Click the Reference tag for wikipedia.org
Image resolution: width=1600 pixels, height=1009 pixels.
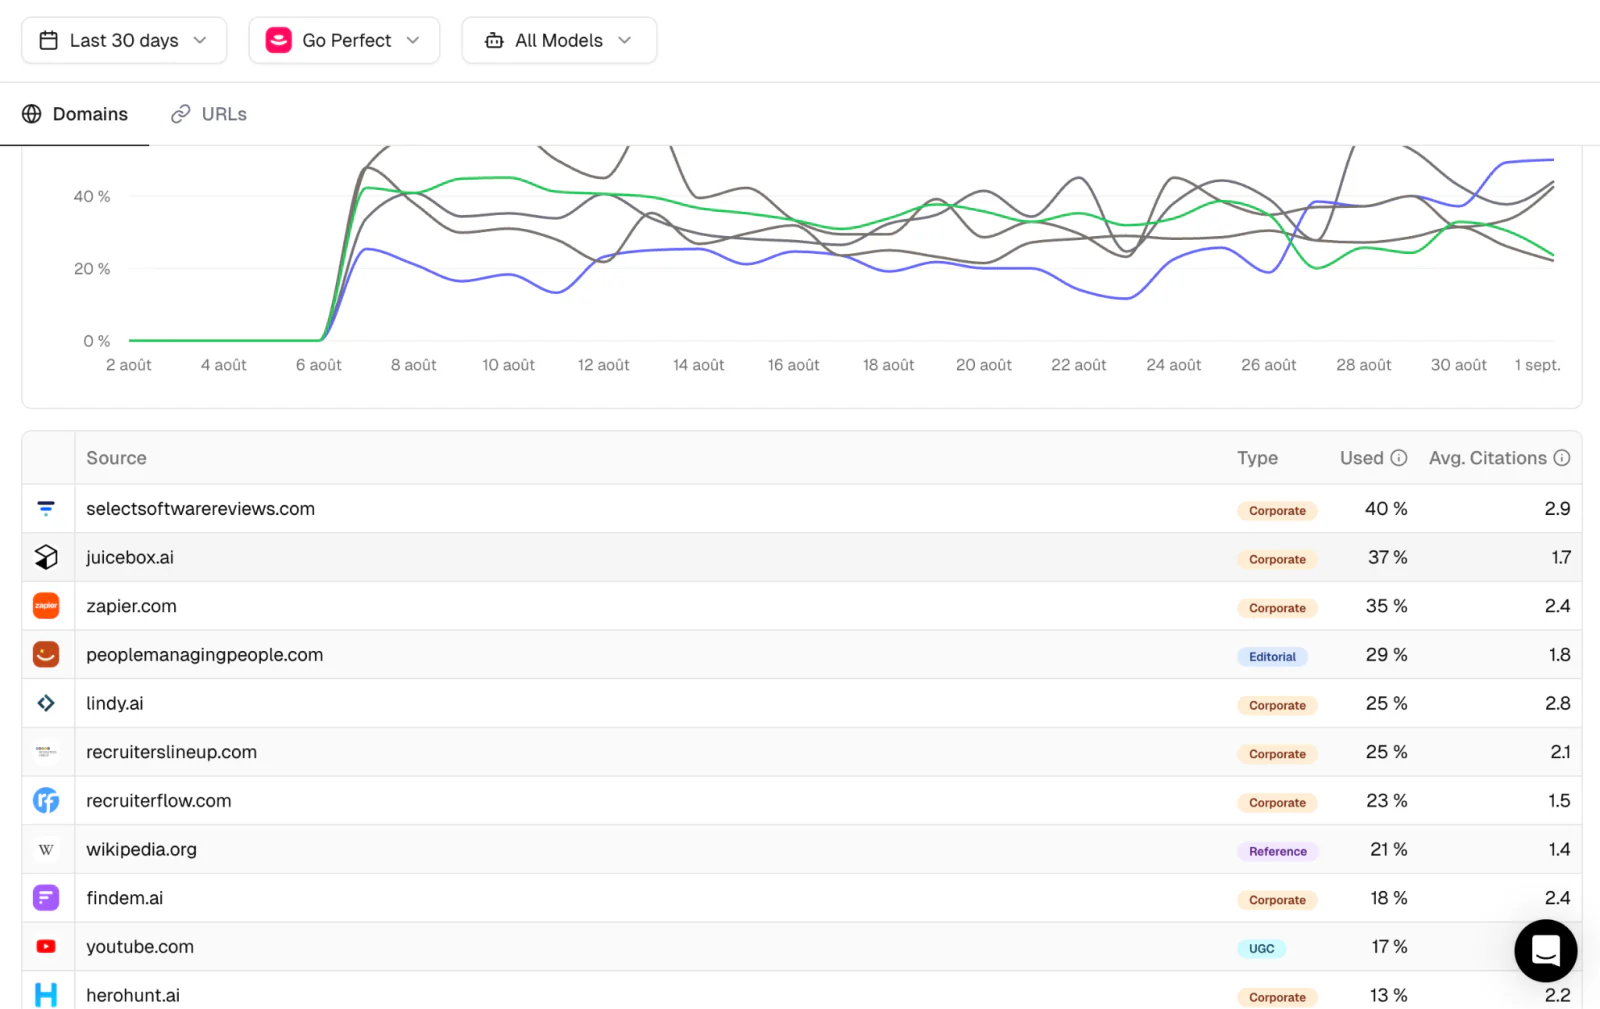pos(1278,851)
